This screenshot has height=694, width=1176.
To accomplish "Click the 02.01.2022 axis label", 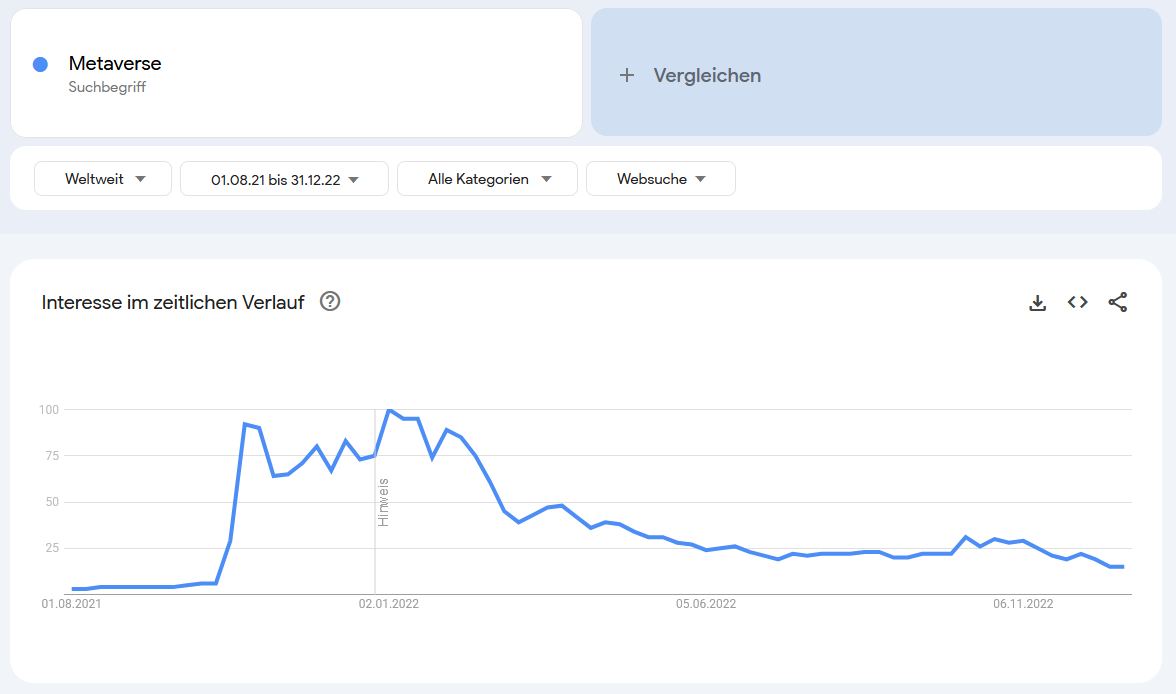I will tap(390, 603).
